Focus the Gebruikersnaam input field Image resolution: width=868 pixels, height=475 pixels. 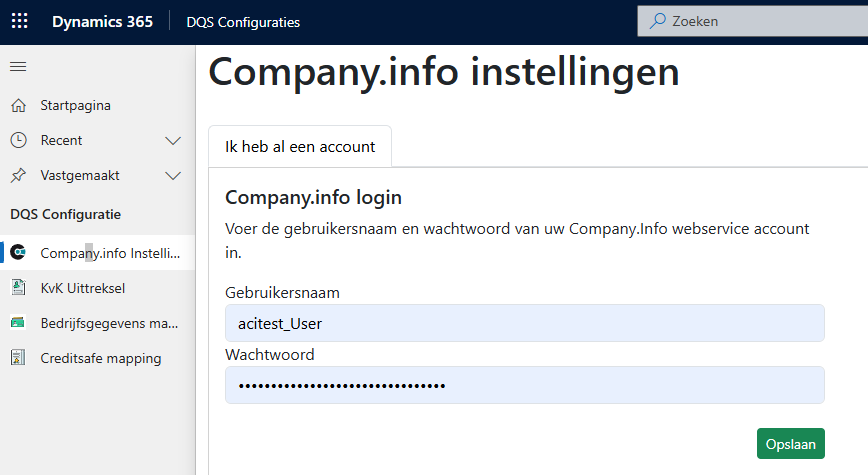525,323
